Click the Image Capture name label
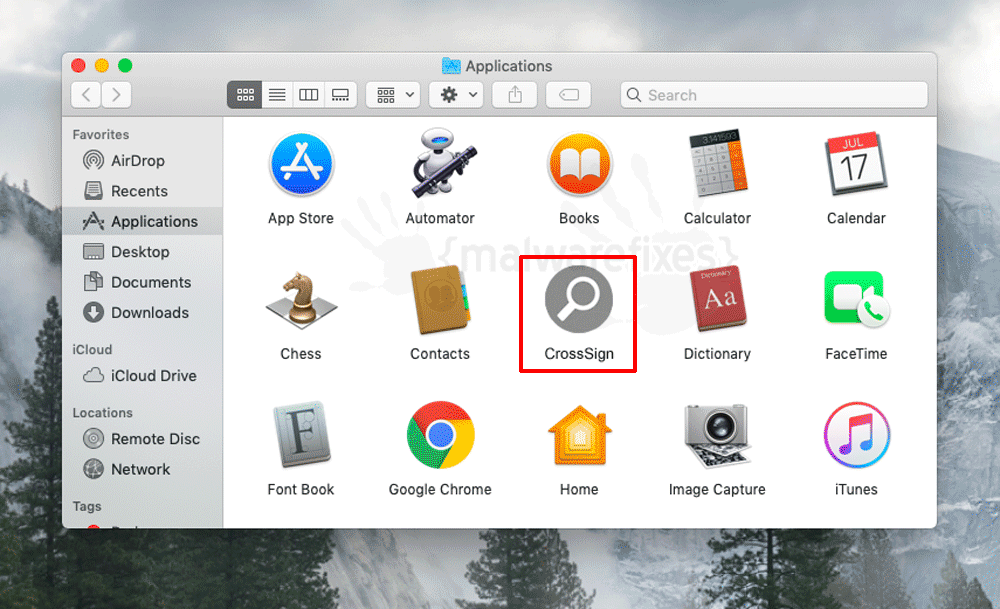The image size is (1000, 609). click(x=717, y=490)
